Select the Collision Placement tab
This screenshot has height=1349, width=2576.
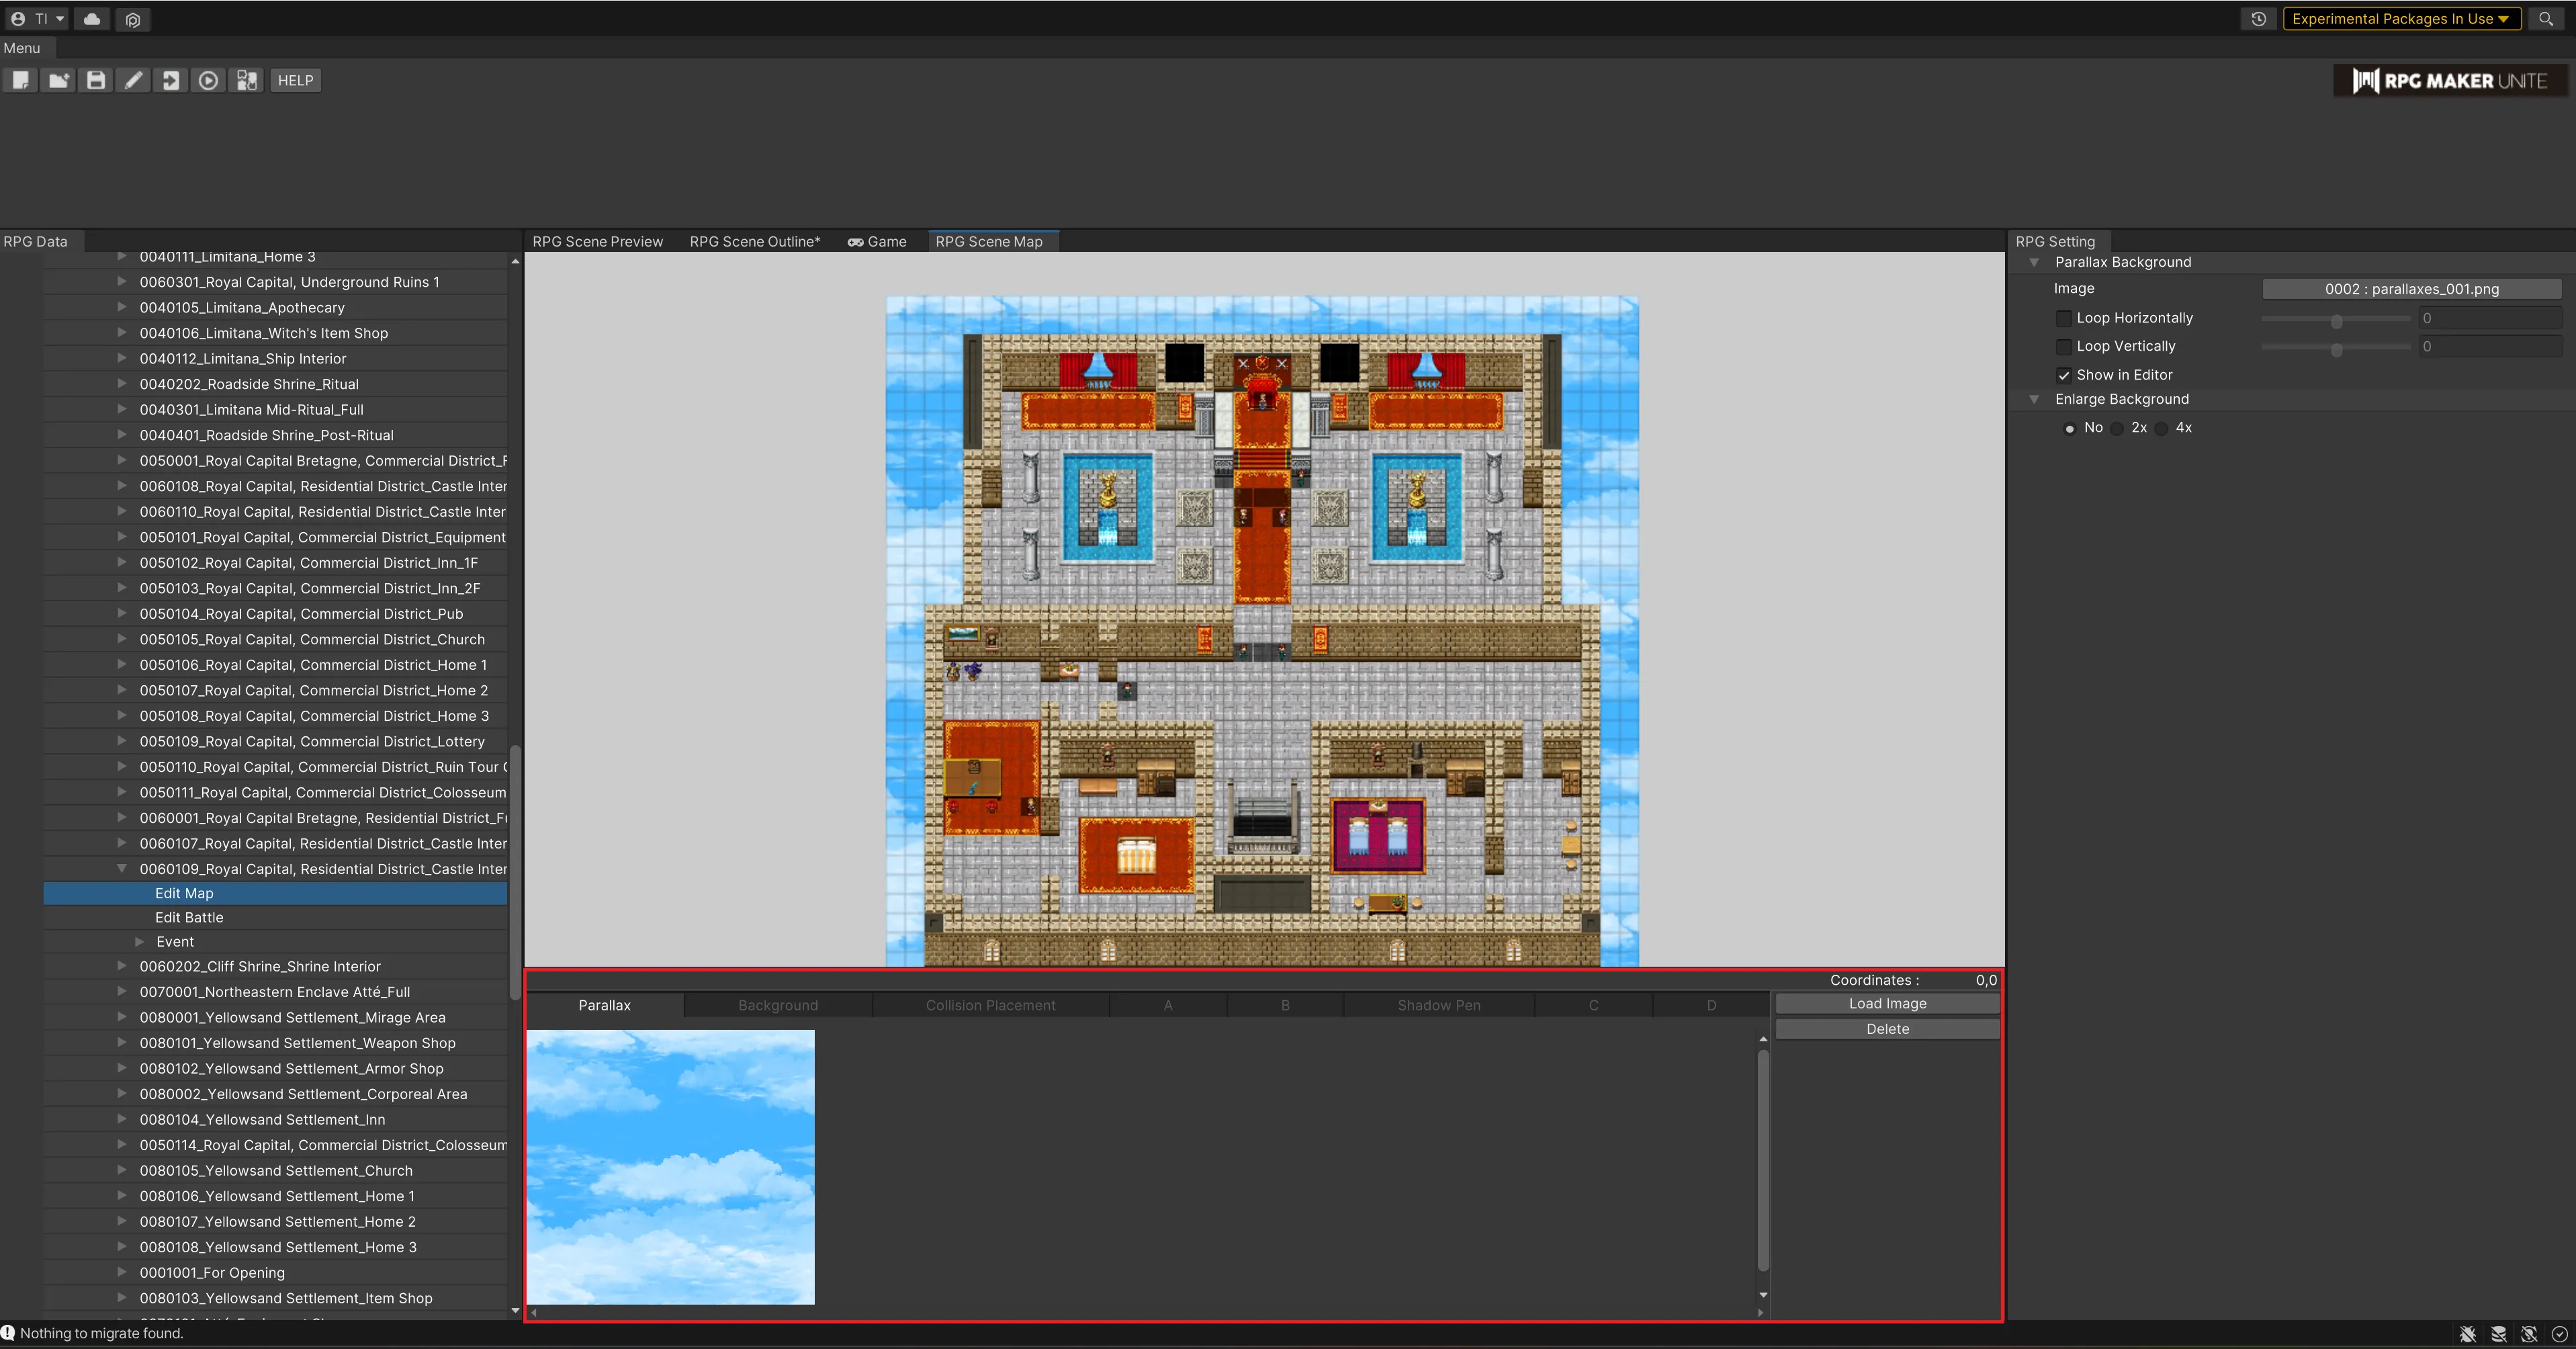(990, 1005)
